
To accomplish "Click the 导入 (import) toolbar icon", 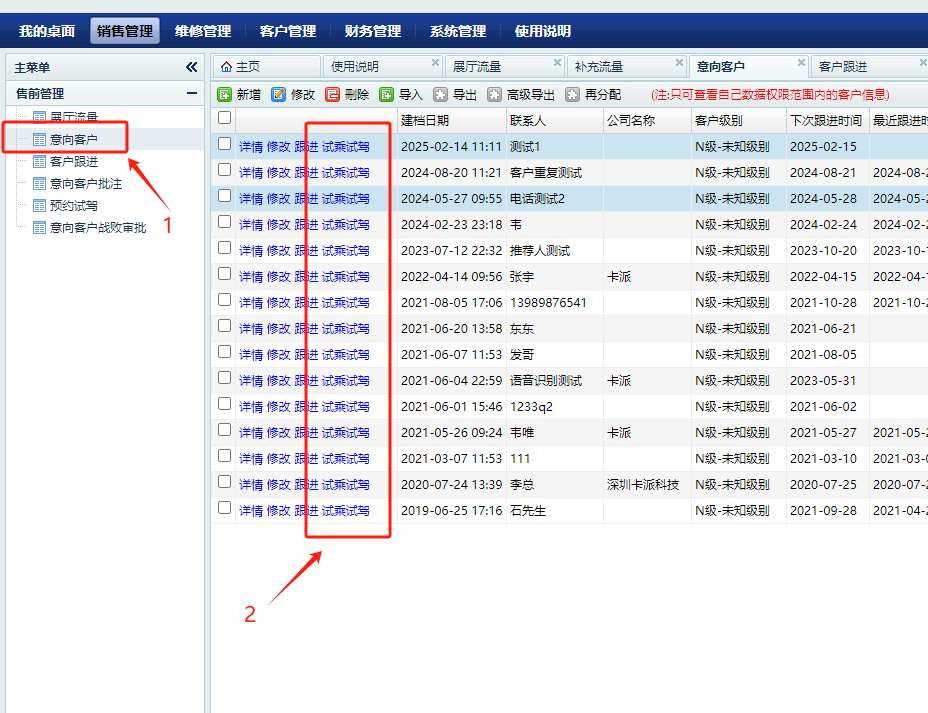I will click(x=387, y=95).
